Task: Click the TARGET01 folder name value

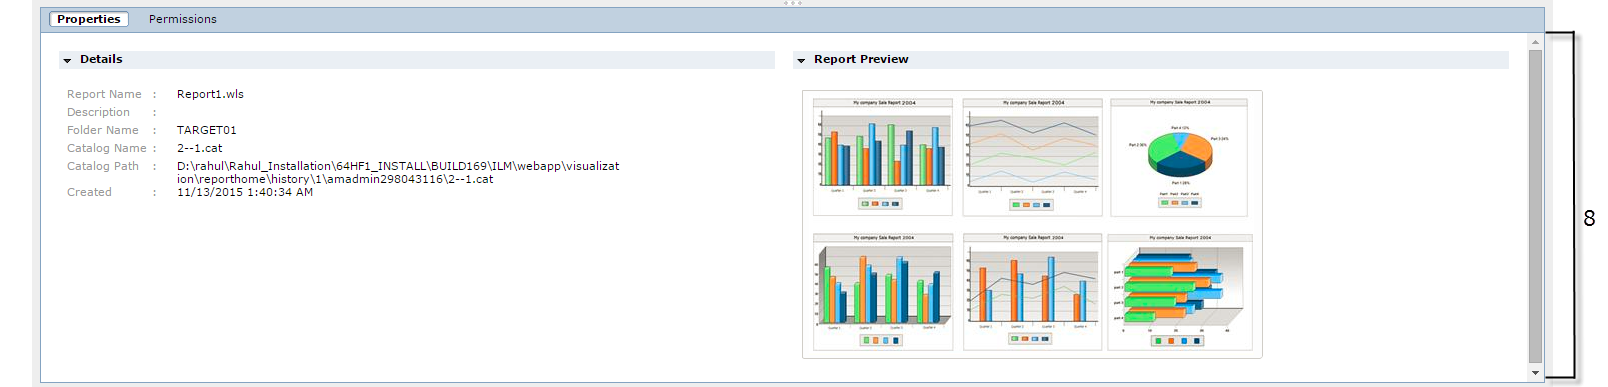Action: pyautogui.click(x=207, y=130)
